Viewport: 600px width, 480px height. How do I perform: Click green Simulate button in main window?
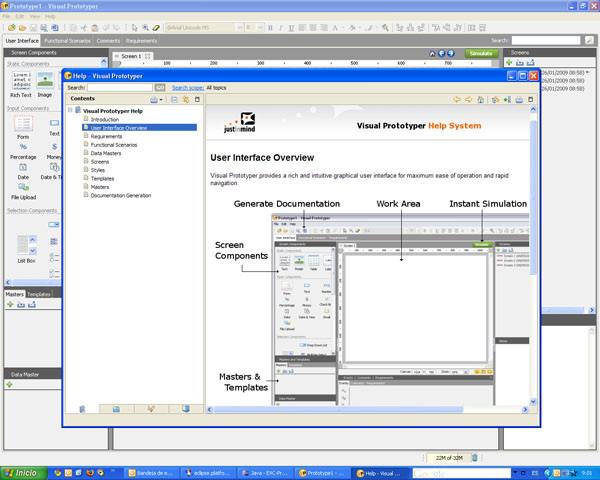point(481,53)
